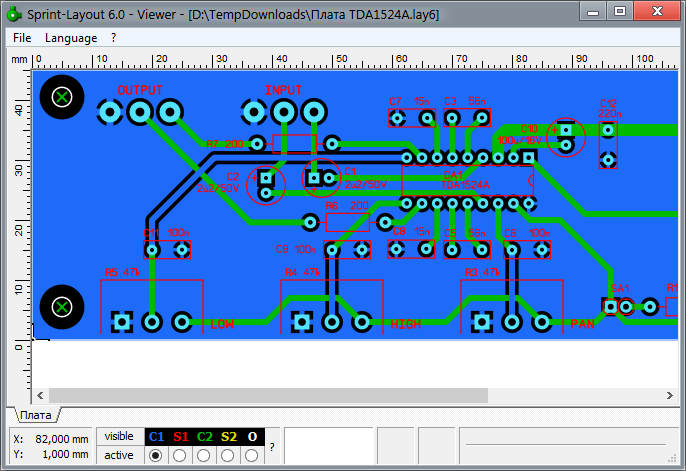This screenshot has width=686, height=471.
Task: Toggle S1 layer visibility
Action: point(181,436)
